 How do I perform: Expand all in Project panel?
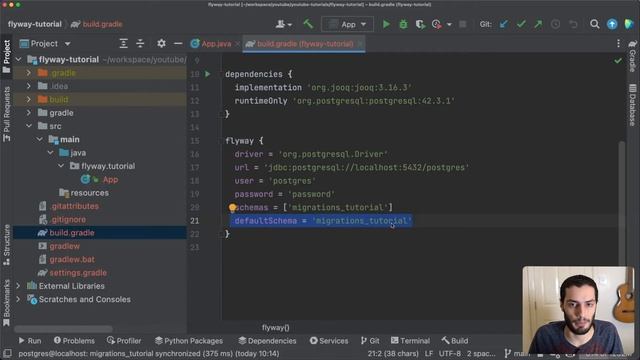(x=123, y=43)
